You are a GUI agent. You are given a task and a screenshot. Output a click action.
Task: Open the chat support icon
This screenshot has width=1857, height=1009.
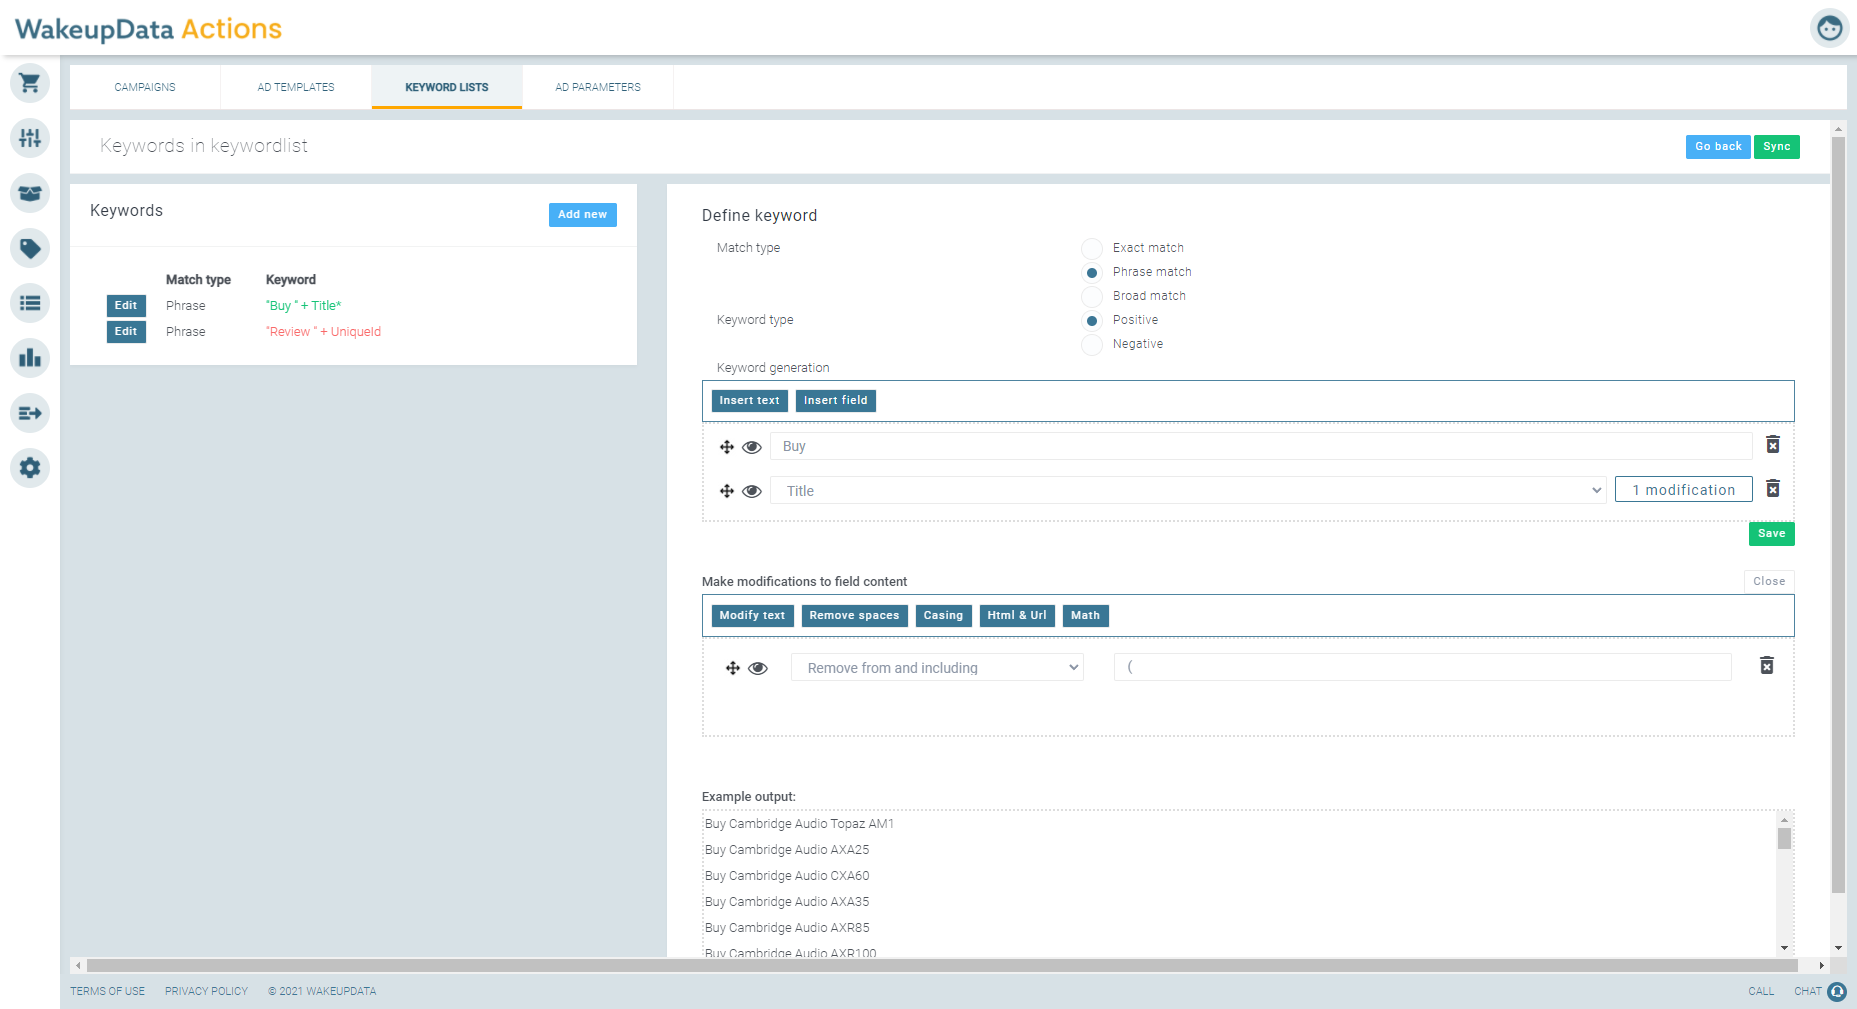[x=1837, y=991]
